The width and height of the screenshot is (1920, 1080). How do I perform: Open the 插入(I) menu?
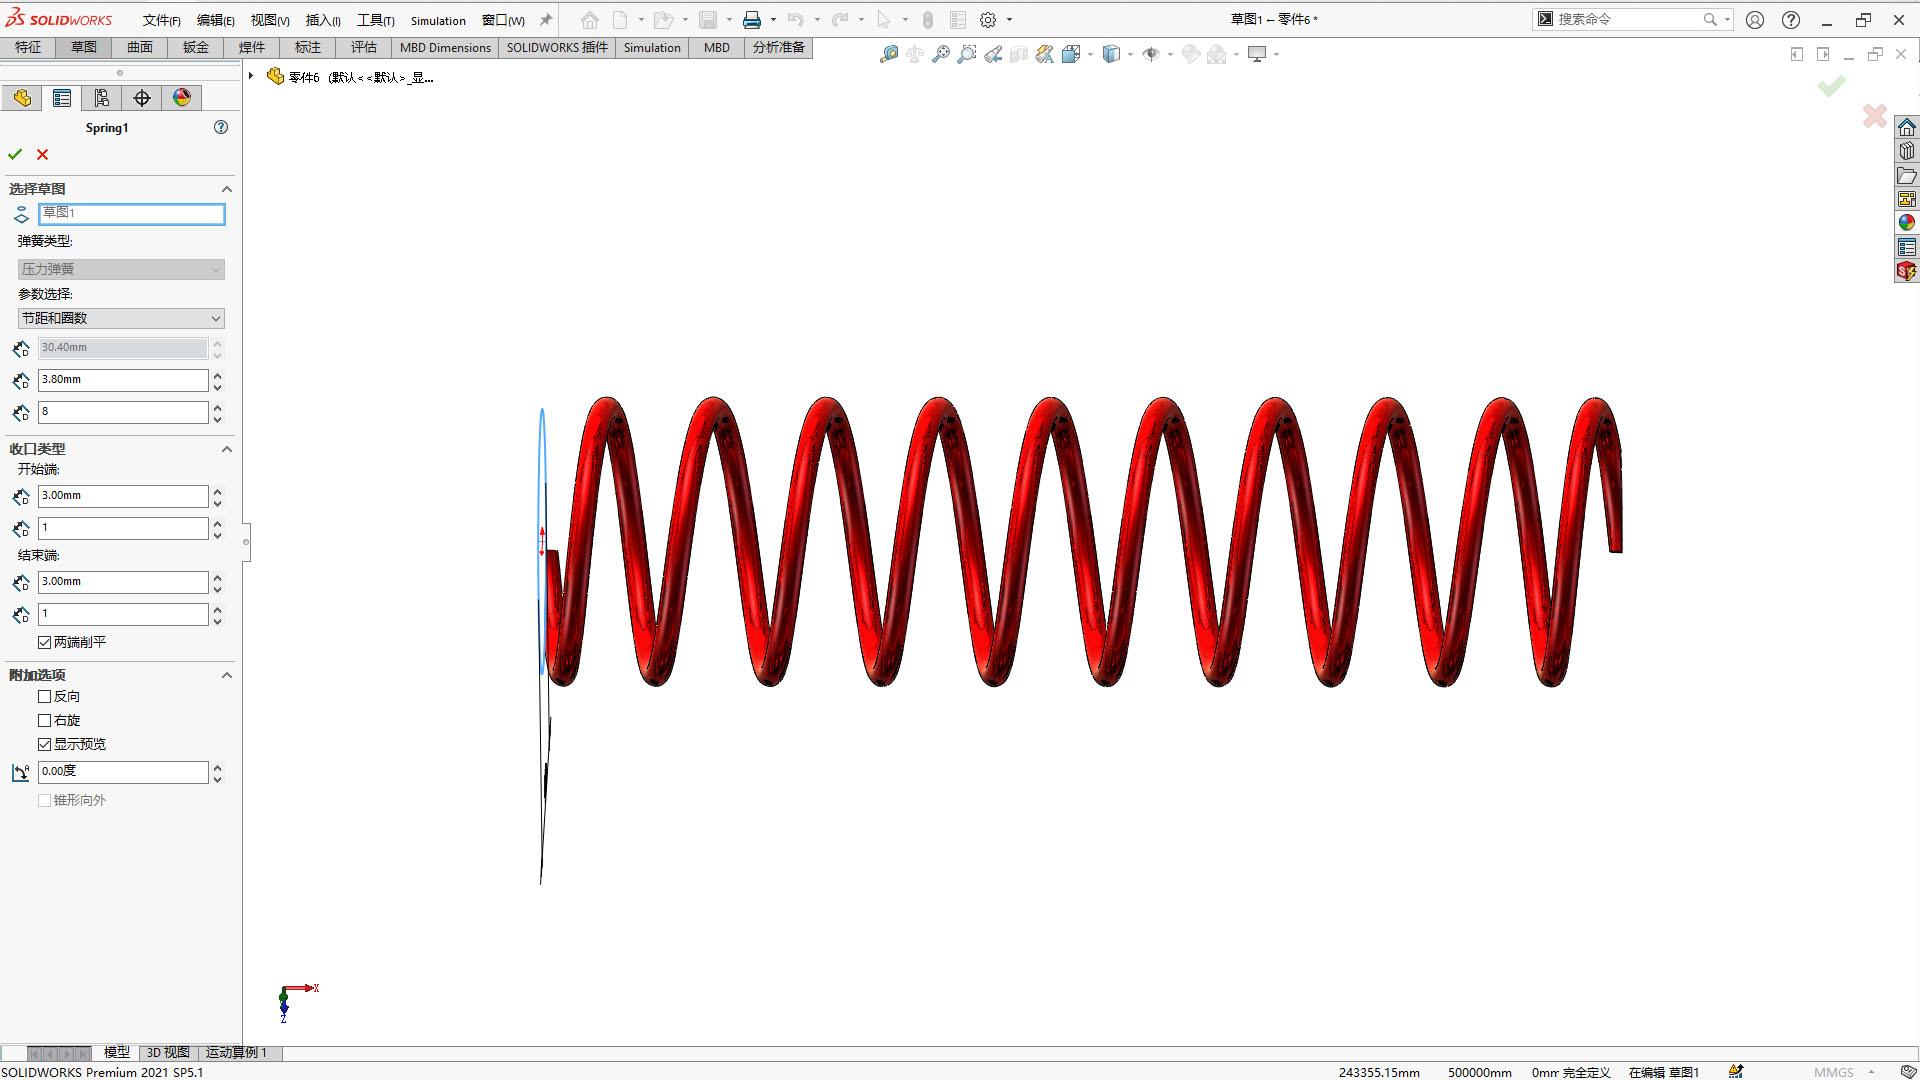coord(322,20)
